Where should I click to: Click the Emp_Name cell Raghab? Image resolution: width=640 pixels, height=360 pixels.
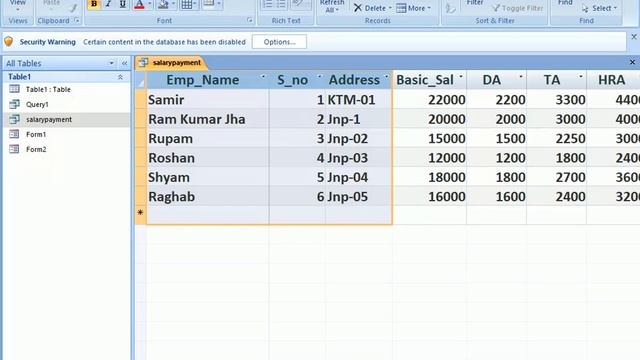[208, 197]
